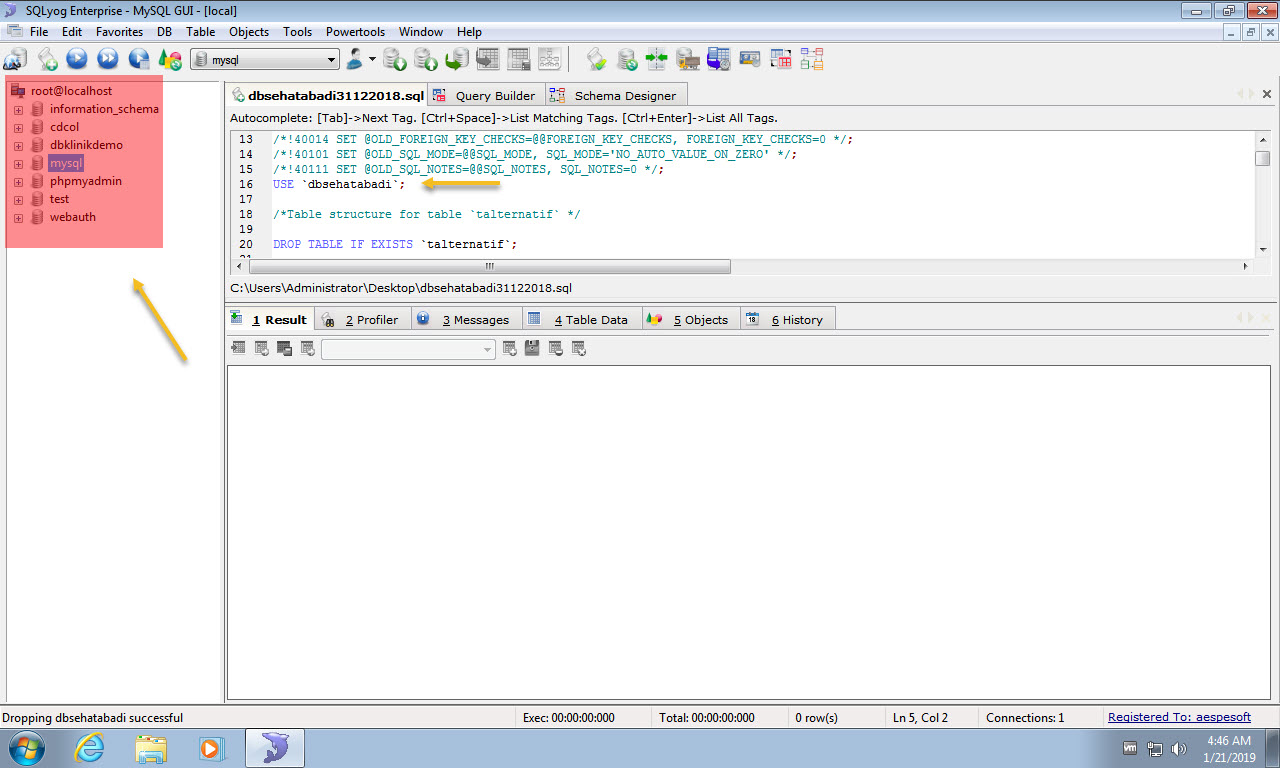Switch to the 2 Profiler tab
This screenshot has width=1280, height=768.
coord(361,319)
